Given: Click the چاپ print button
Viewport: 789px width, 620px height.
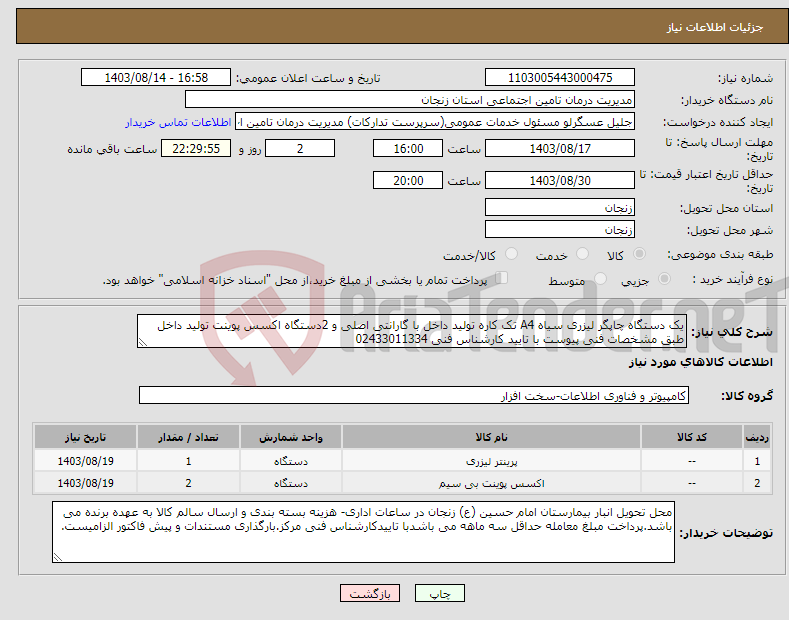Looking at the screenshot, I should [440, 594].
